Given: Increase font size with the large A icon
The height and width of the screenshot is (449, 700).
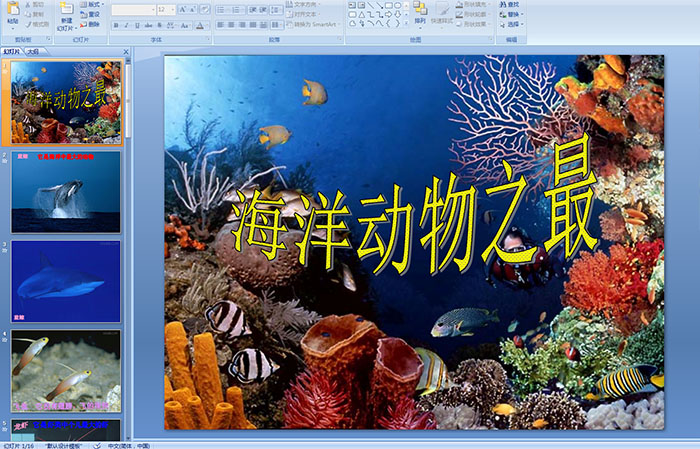Looking at the screenshot, I should click(x=183, y=9).
